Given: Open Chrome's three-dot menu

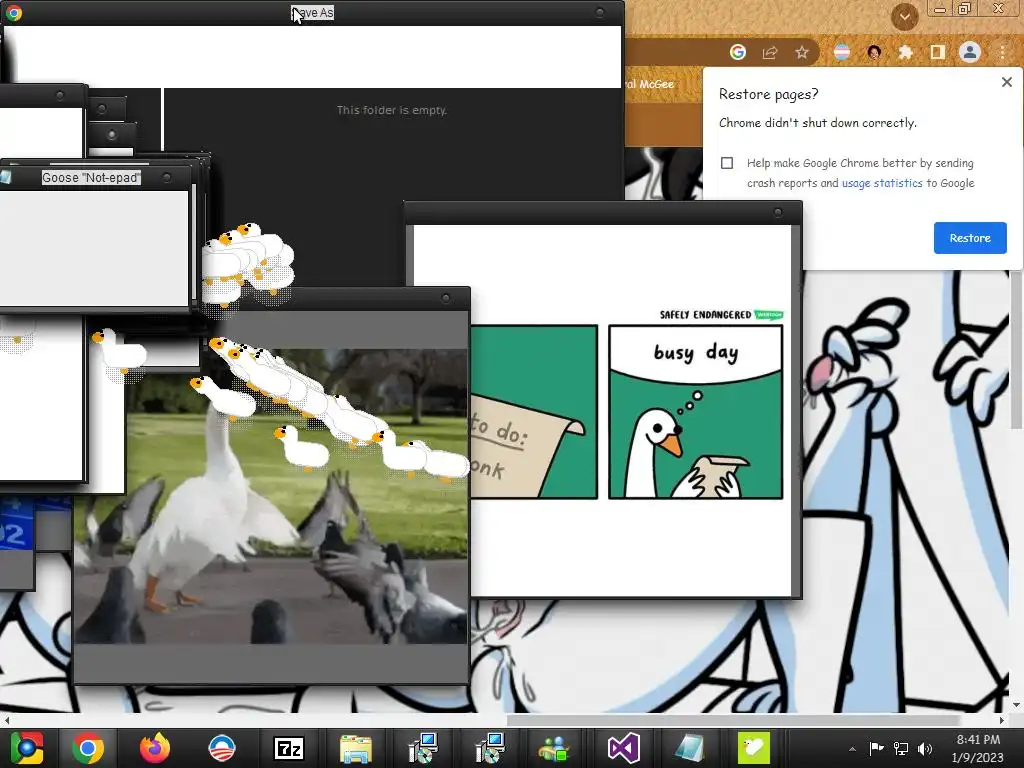Looking at the screenshot, I should (x=1002, y=52).
